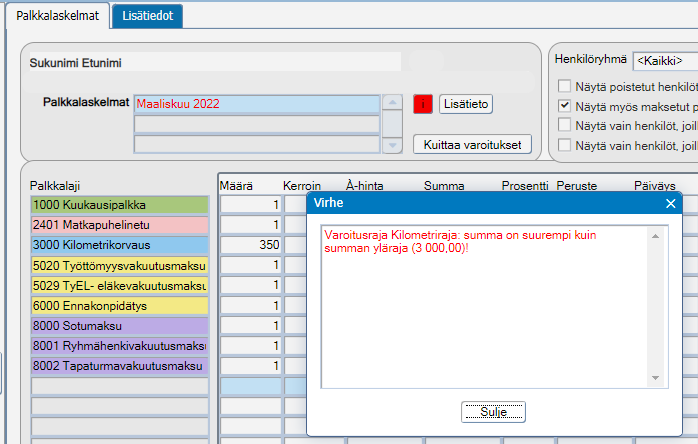The image size is (698, 444).
Task: Open the Lisätieto button
Action: point(466,104)
